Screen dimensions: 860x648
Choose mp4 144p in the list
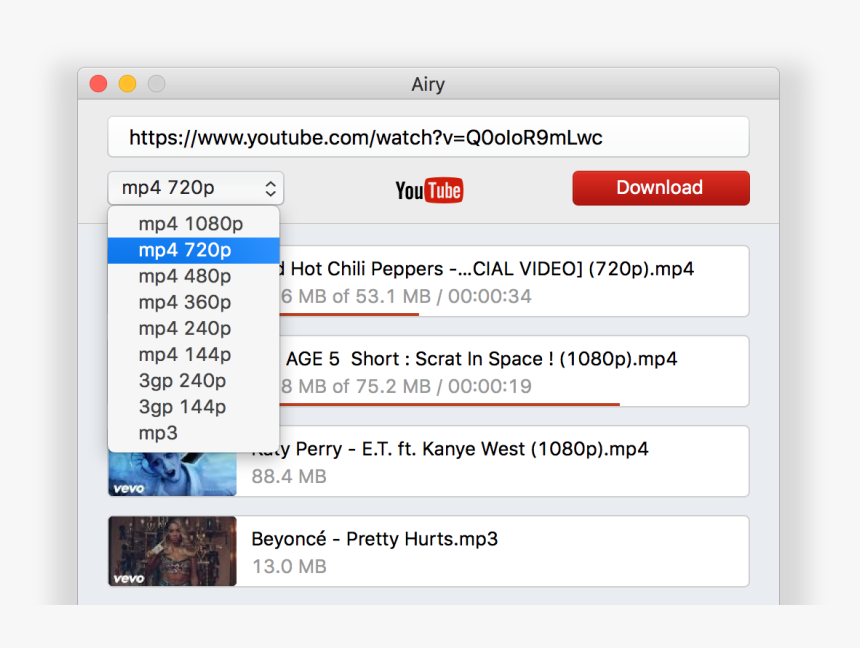click(x=194, y=354)
